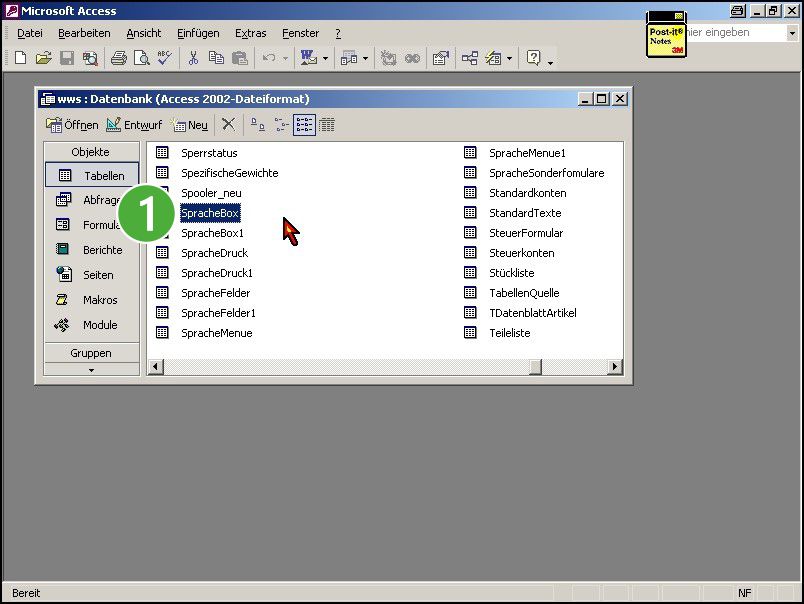804x604 pixels.
Task: Click the Neu button
Action: (x=190, y=125)
